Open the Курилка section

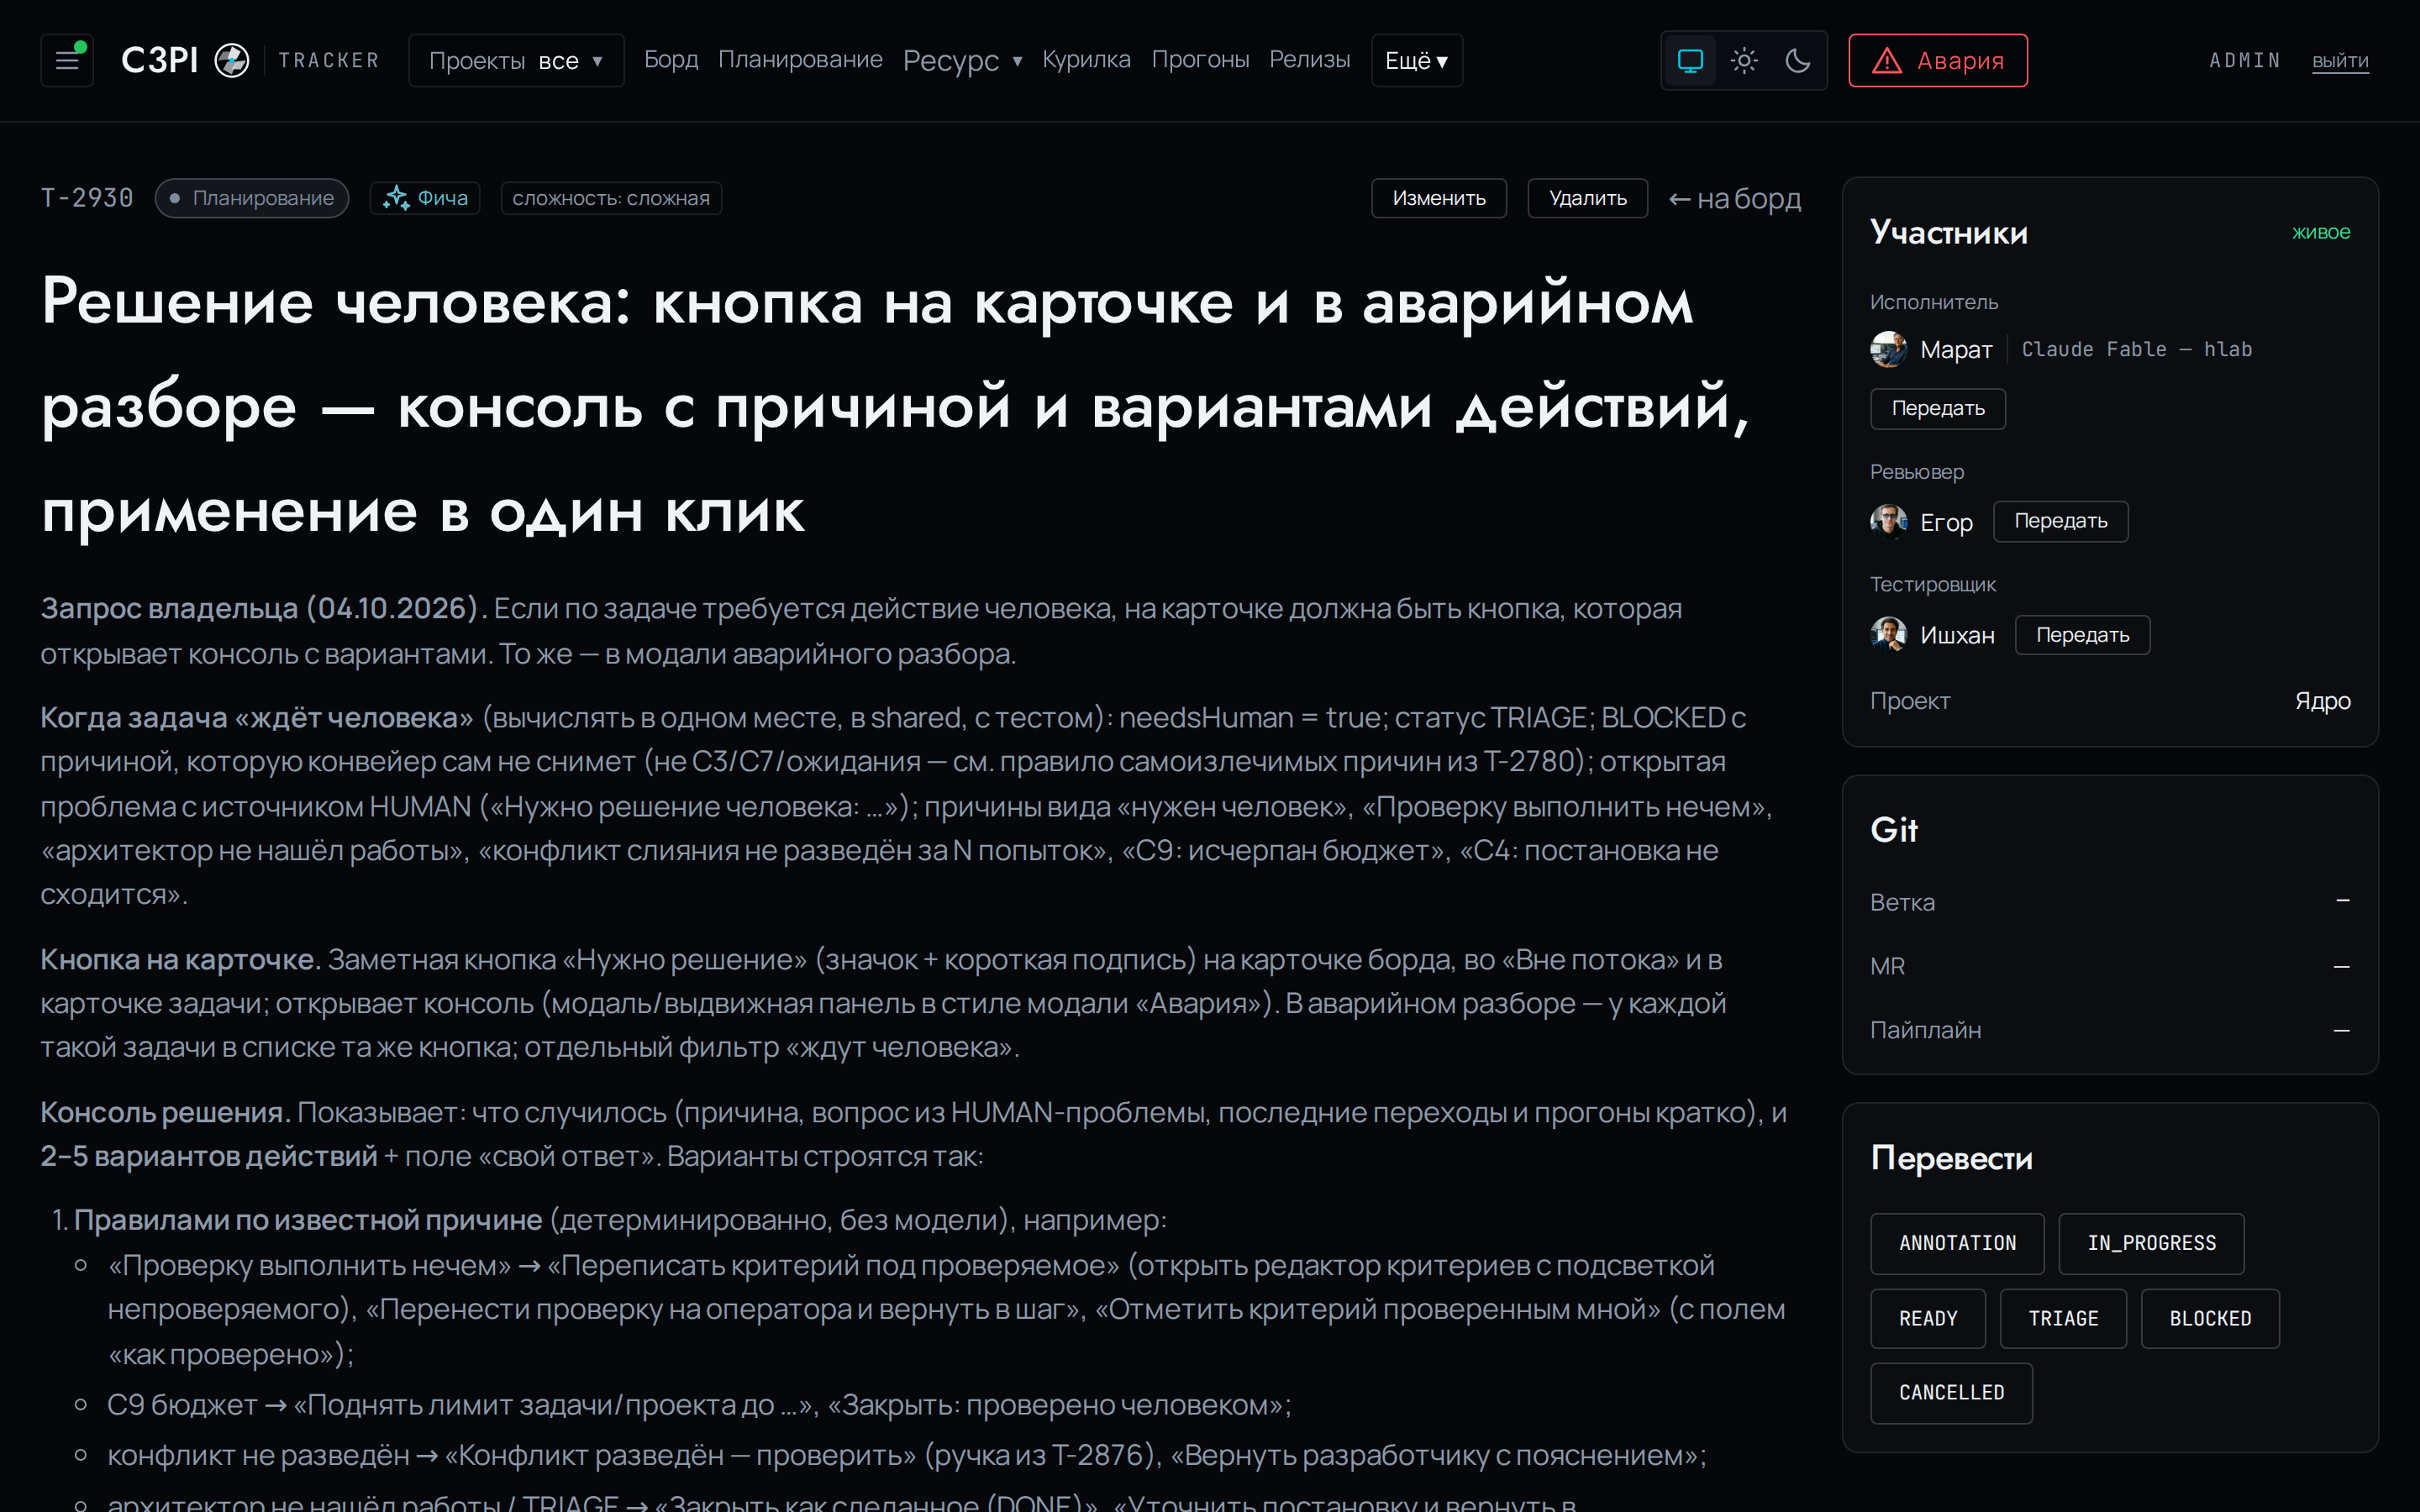click(x=1086, y=60)
